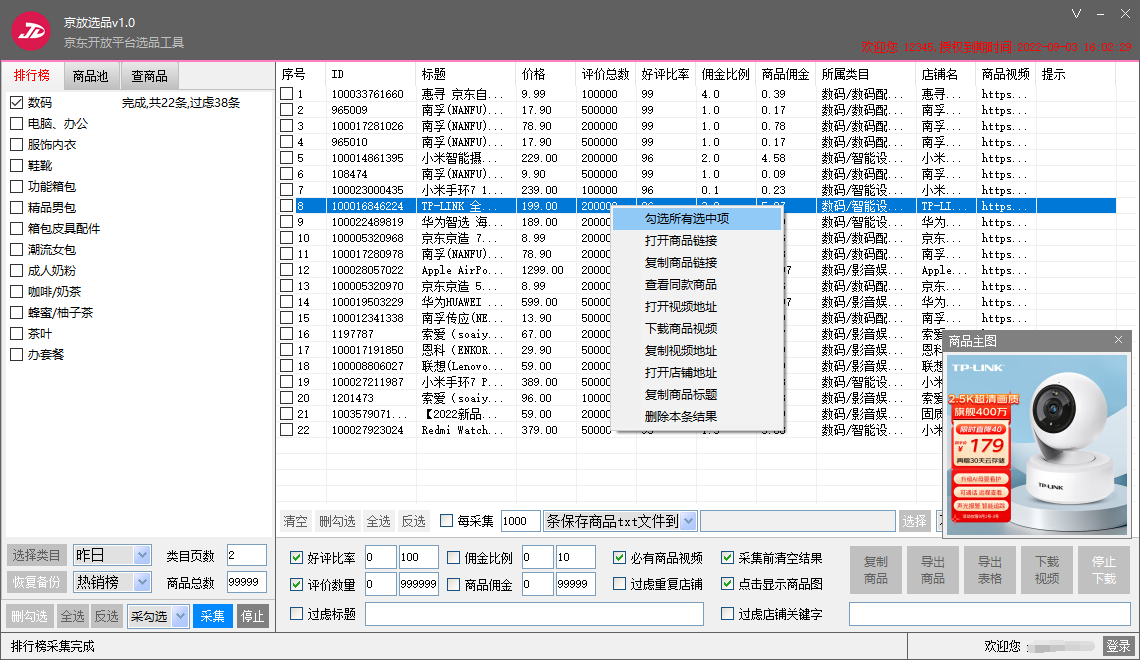Choose 下载商品视频 from context menu
The width and height of the screenshot is (1140, 660).
point(697,329)
